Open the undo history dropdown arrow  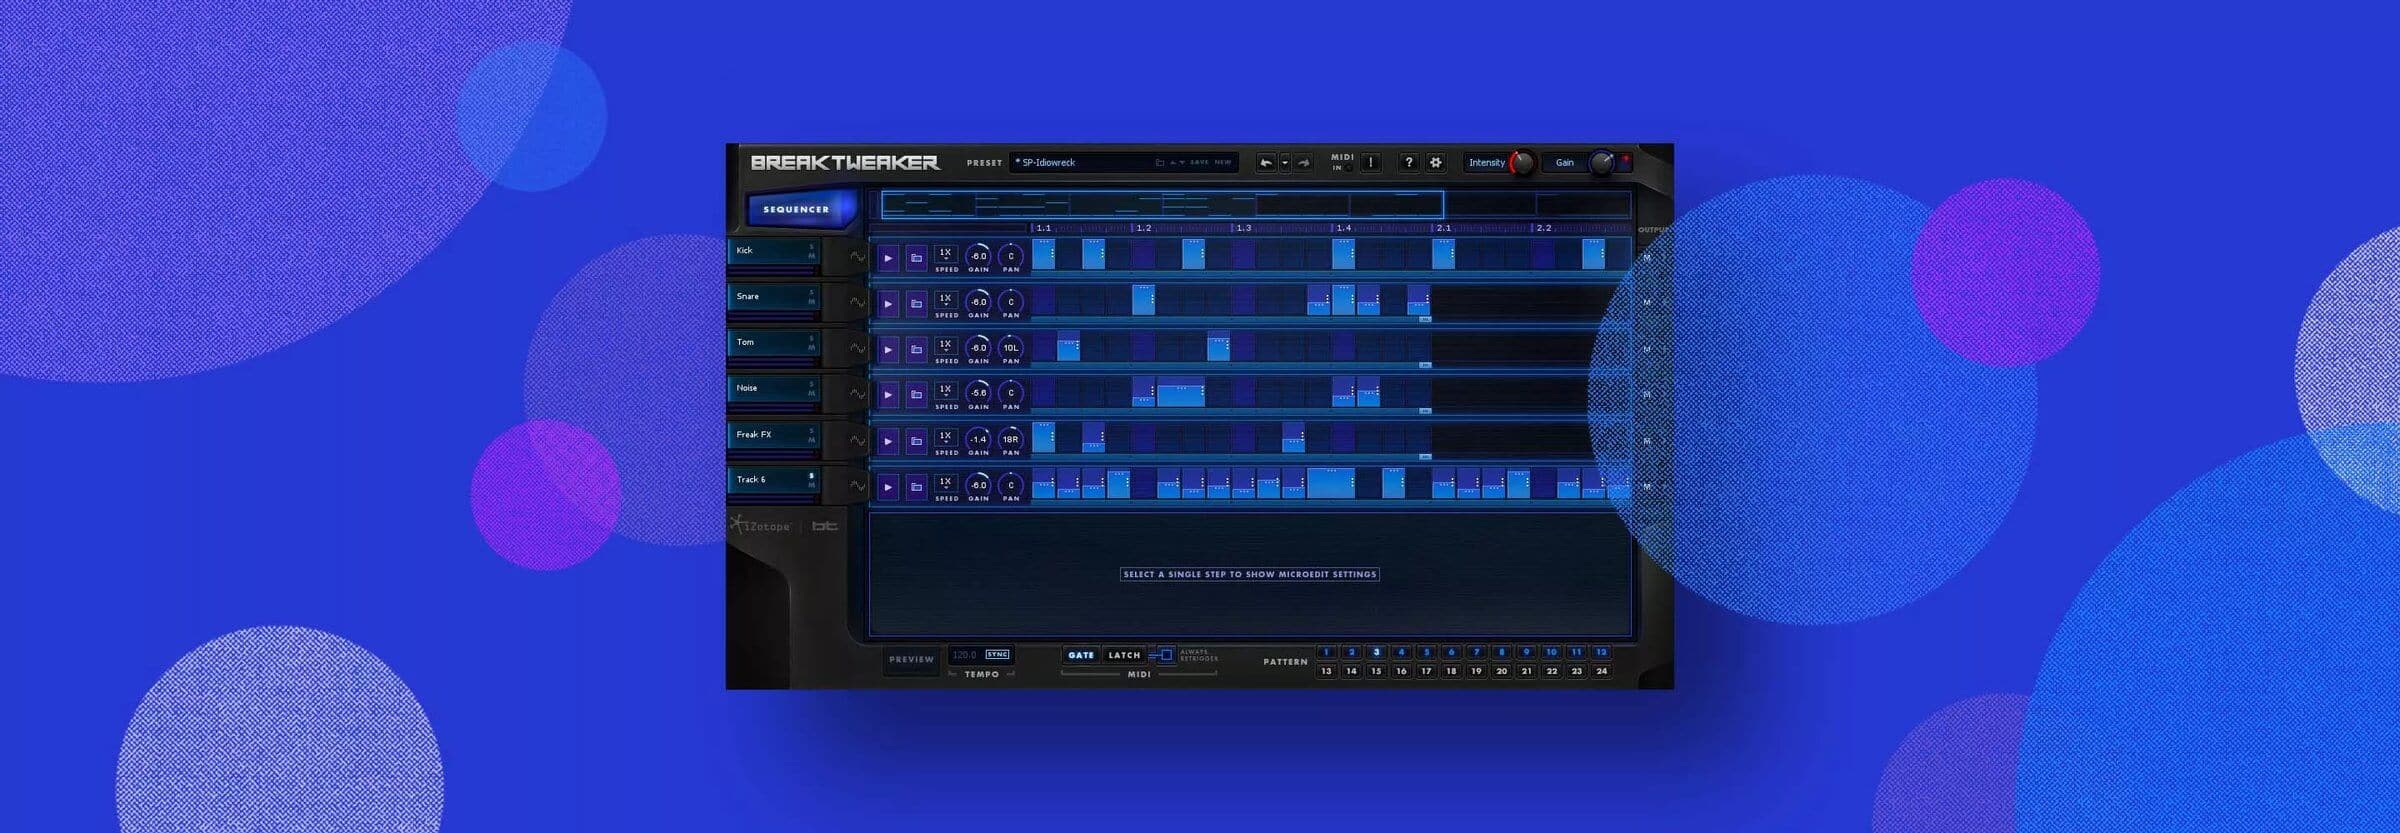1285,162
